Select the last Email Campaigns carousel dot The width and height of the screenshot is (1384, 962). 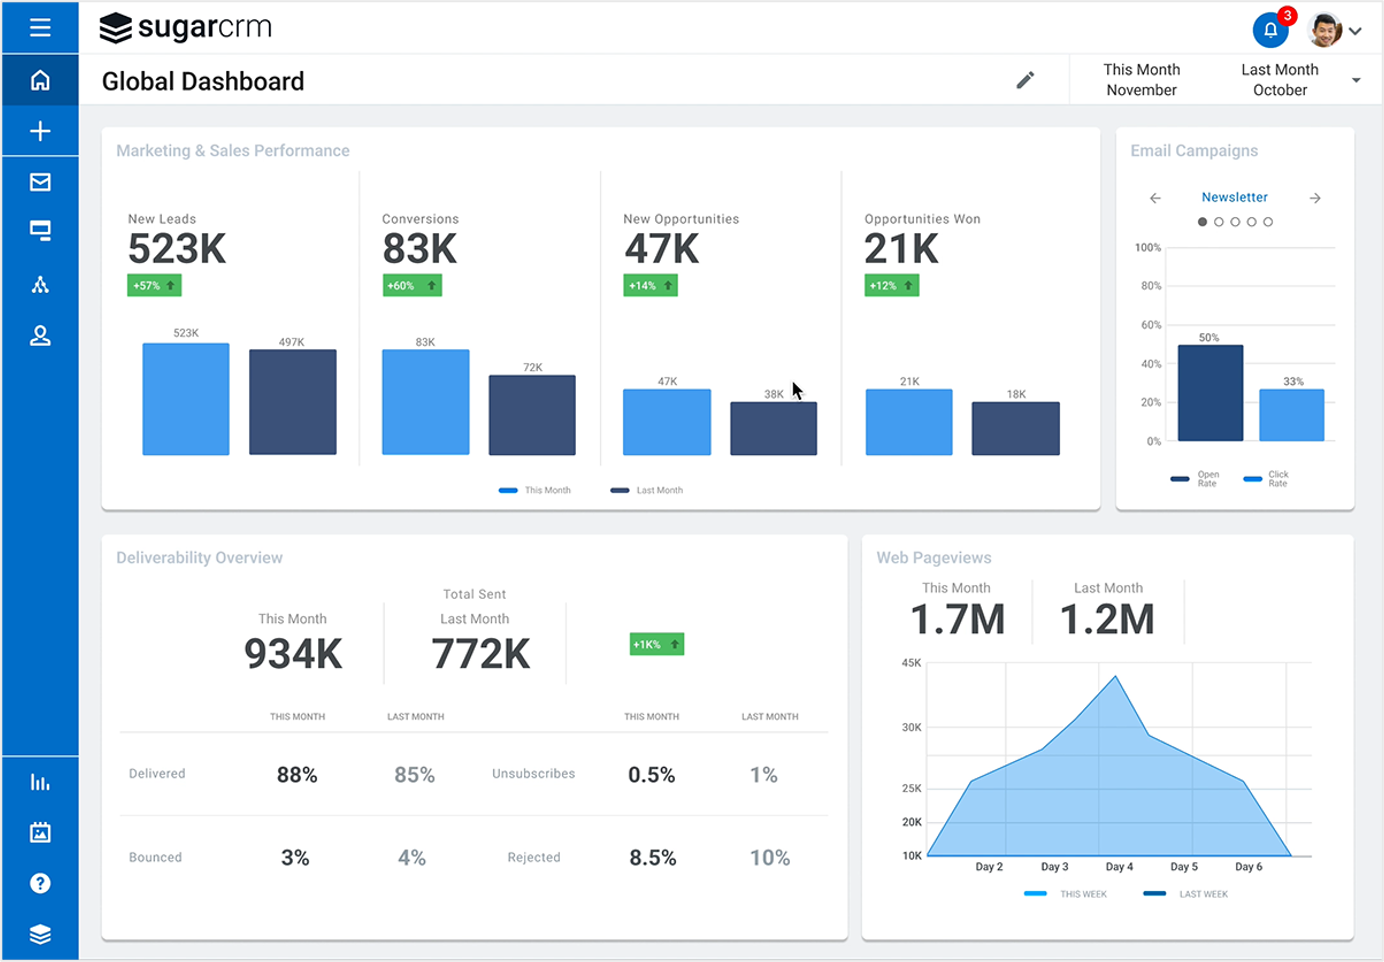click(1268, 222)
